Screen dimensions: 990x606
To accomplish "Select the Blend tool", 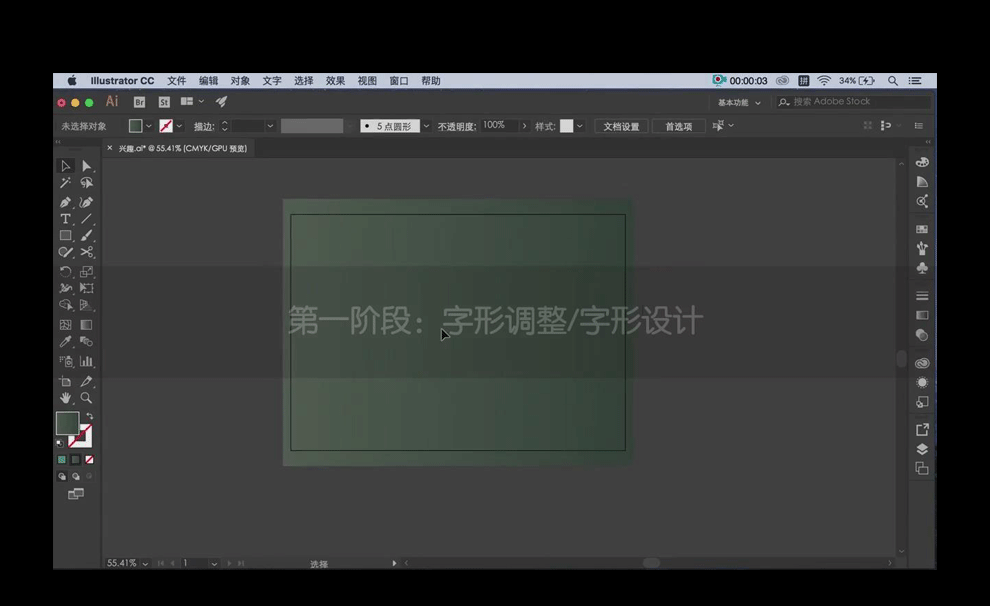I will pyautogui.click(x=86, y=342).
